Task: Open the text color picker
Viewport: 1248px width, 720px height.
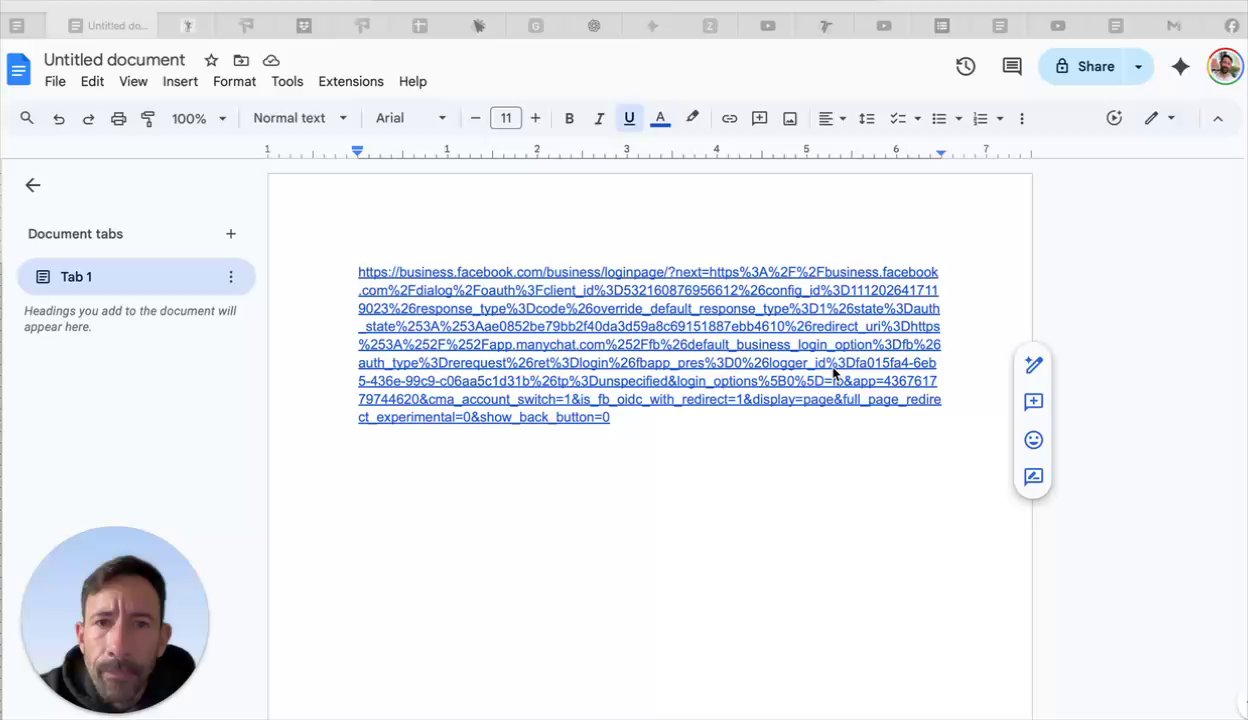Action: tap(660, 118)
